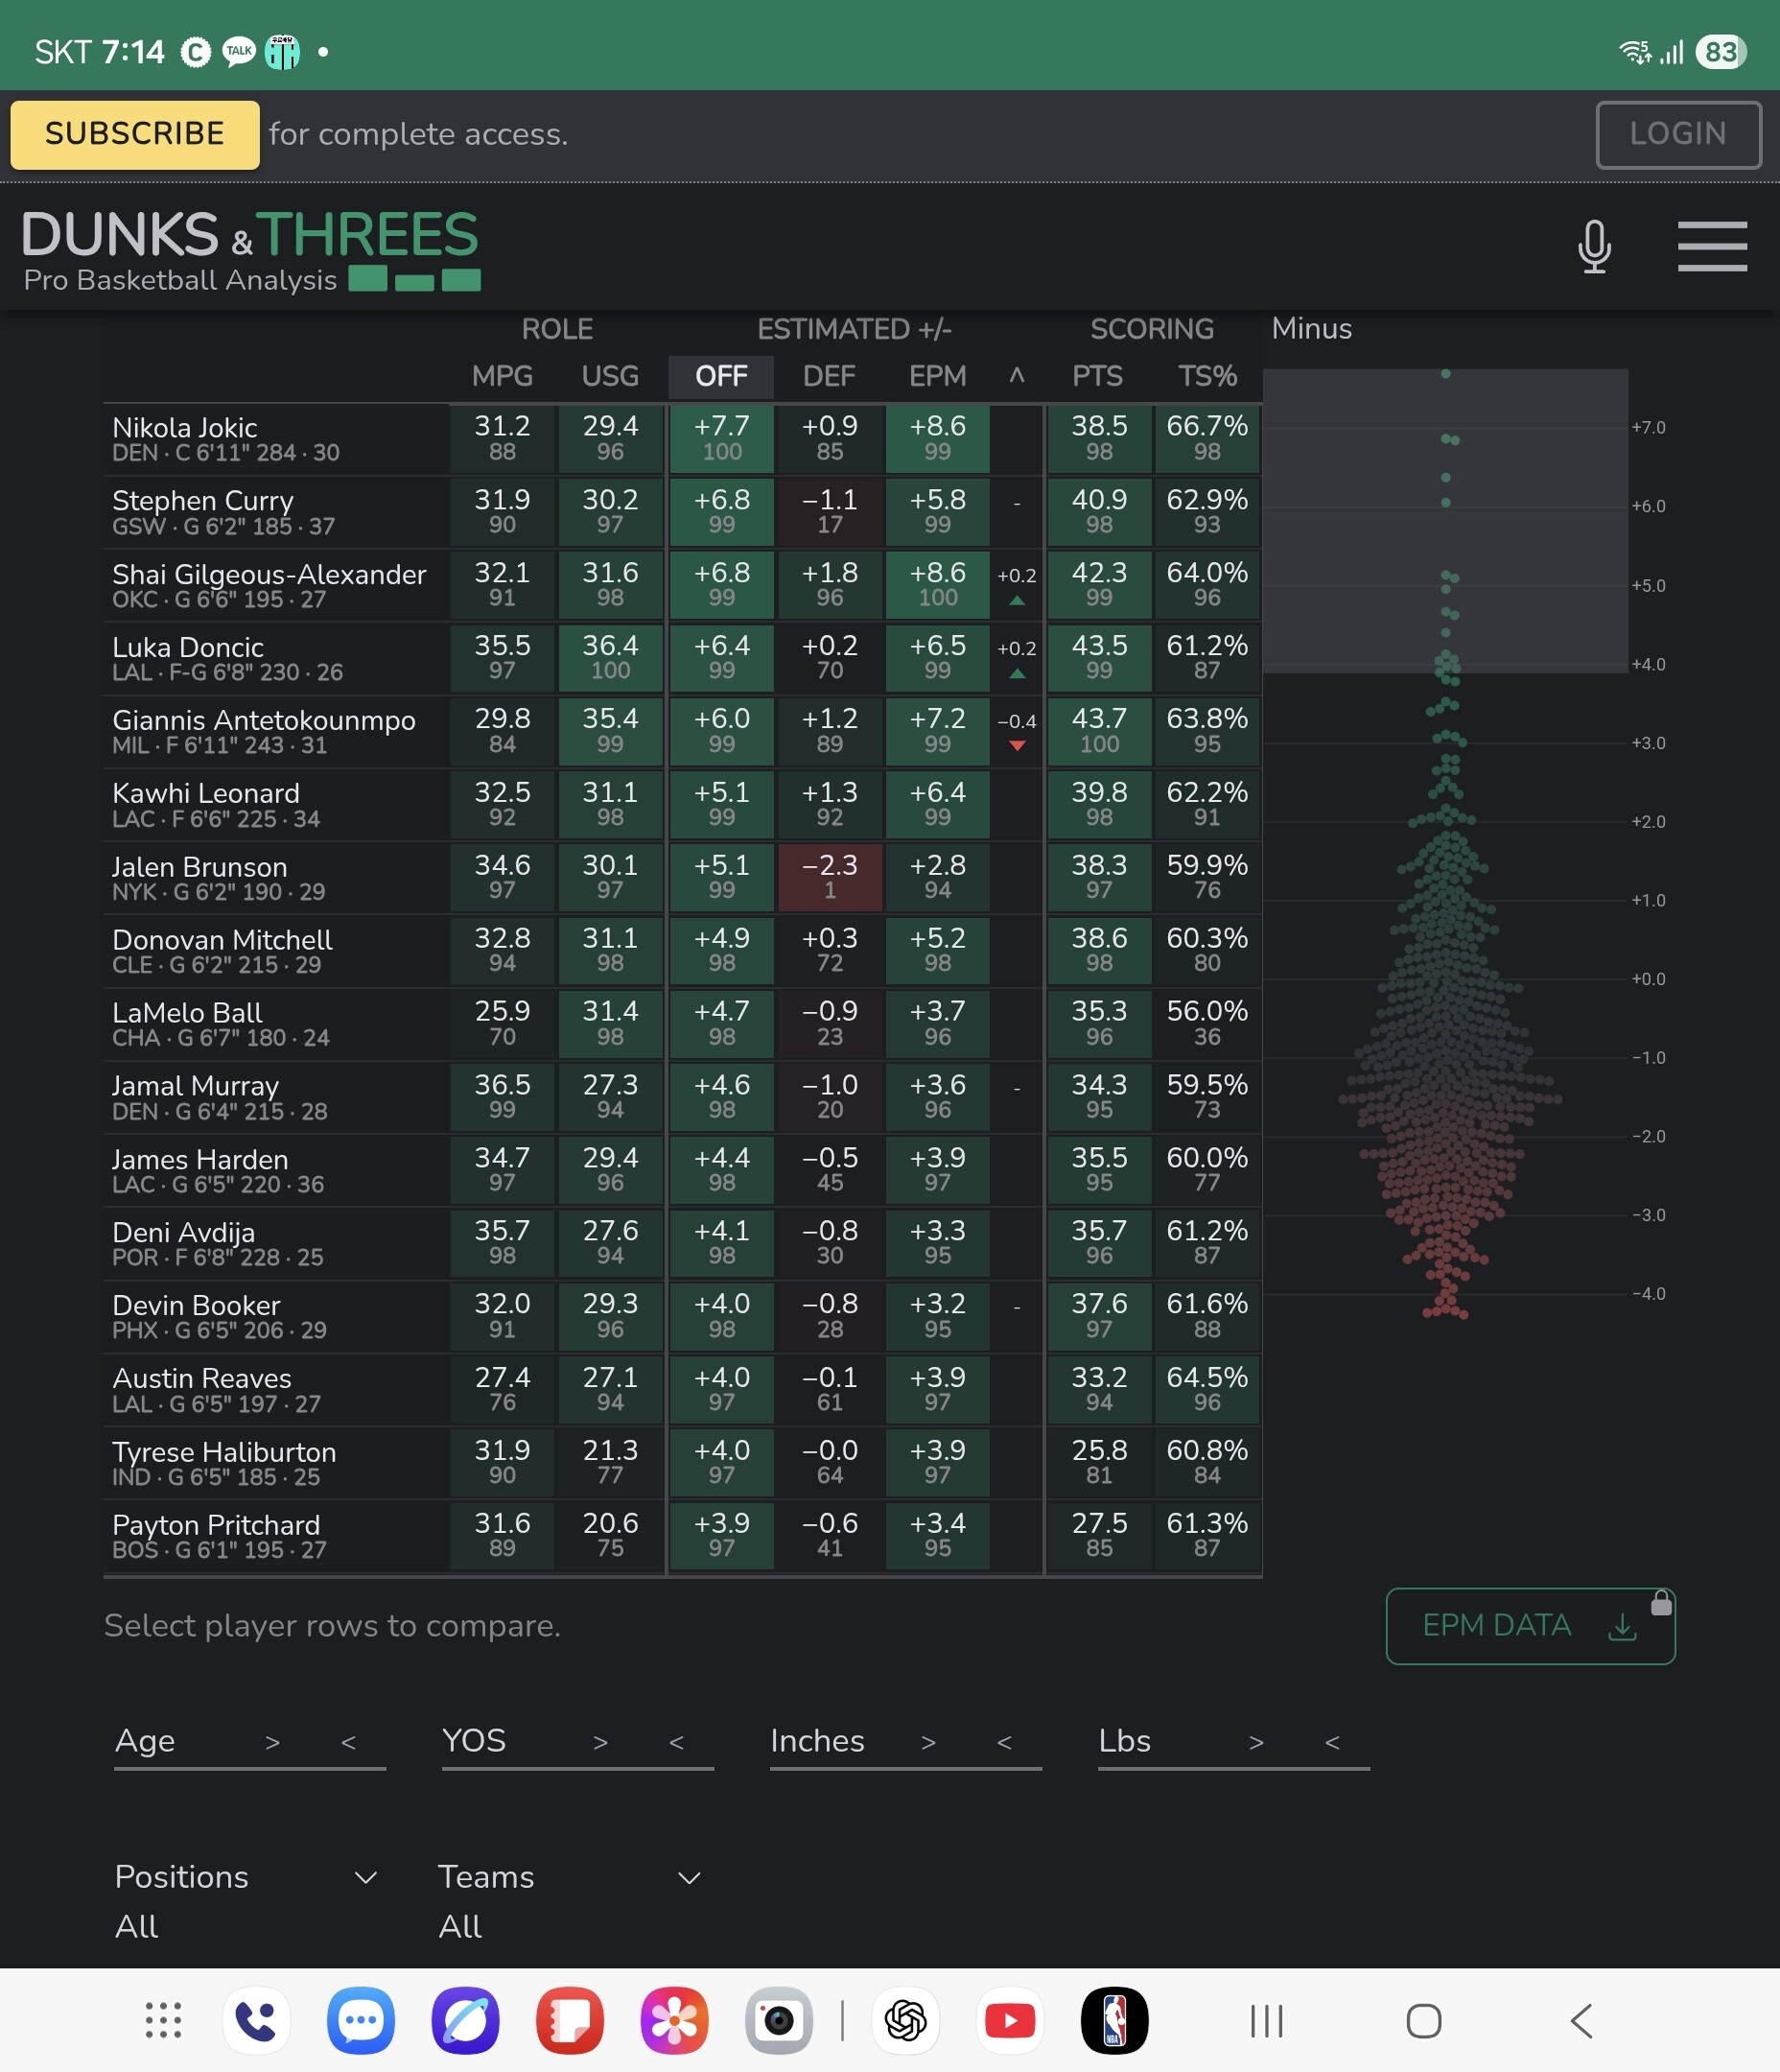1780x2072 pixels.
Task: Open the app drawer grid icon
Action: point(163,2020)
